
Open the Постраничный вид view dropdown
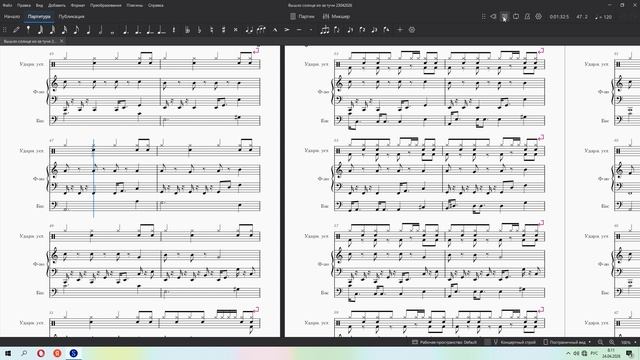[x=567, y=342]
